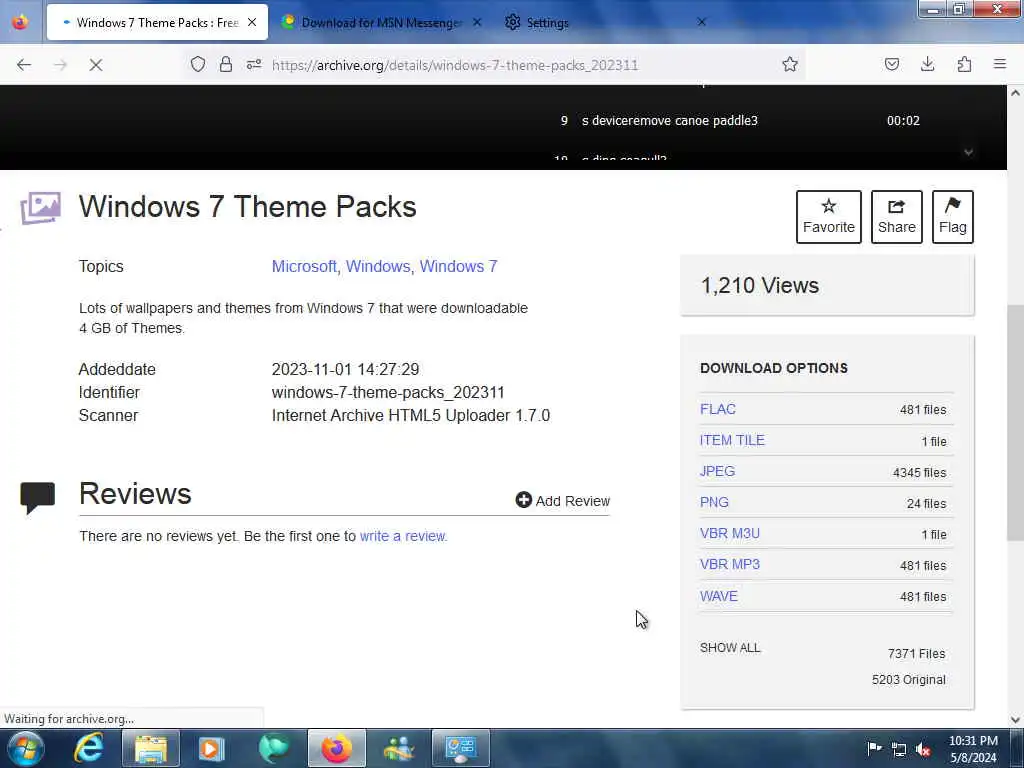Screen dimensions: 1024x768
Task: Click the padlock site security icon
Action: 226,64
